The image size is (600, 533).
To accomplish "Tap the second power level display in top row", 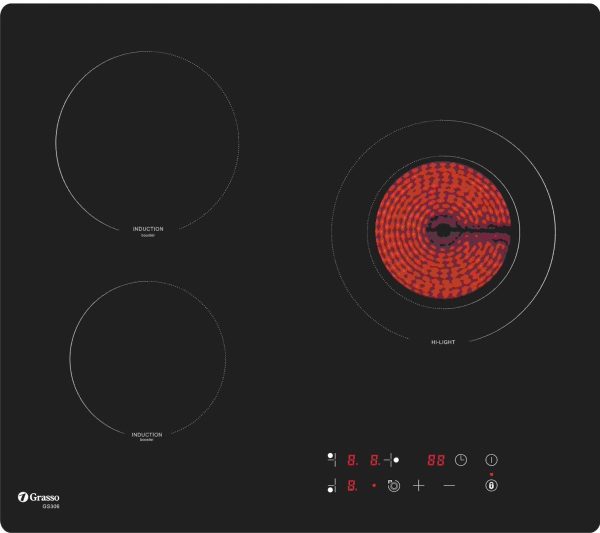I will [375, 460].
